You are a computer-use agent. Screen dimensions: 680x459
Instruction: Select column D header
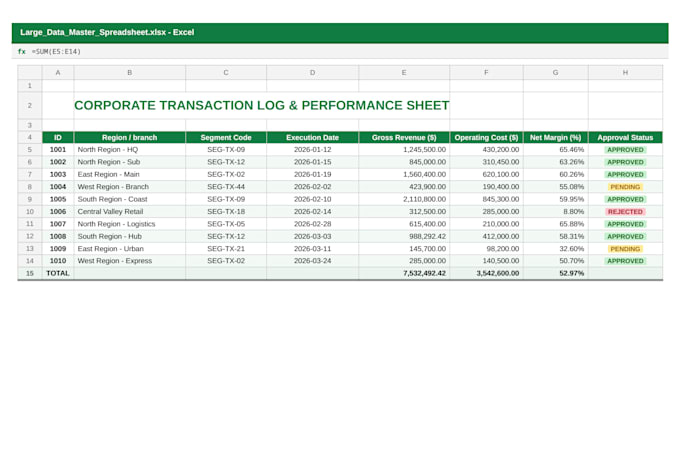point(312,72)
